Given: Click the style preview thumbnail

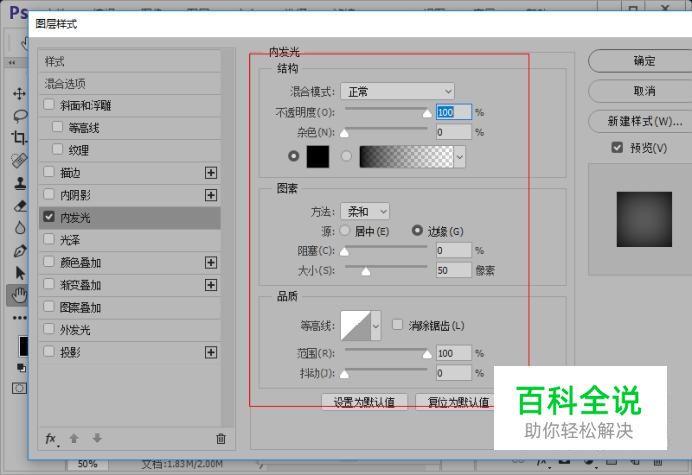Looking at the screenshot, I should point(644,219).
